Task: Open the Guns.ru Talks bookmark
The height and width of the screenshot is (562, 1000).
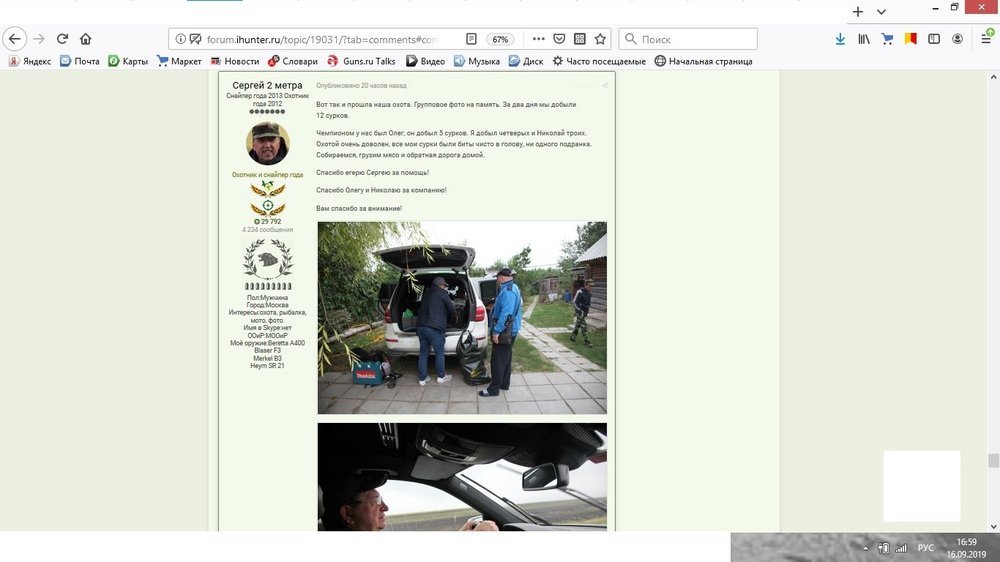Action: click(361, 61)
